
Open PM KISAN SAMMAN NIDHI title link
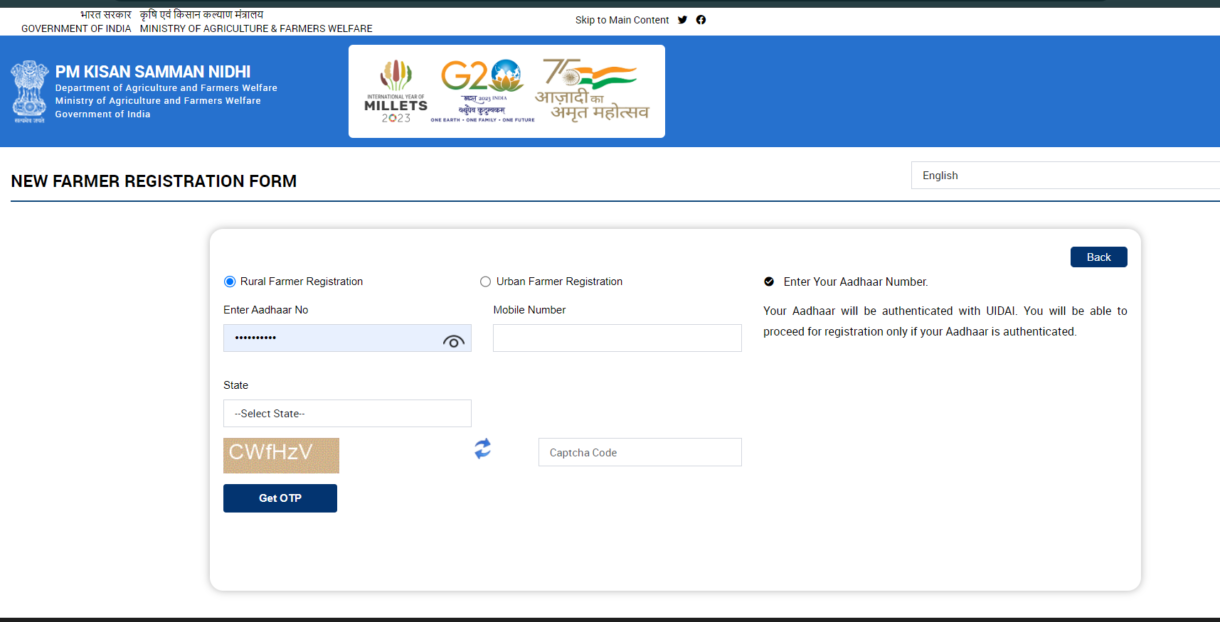[x=153, y=72]
